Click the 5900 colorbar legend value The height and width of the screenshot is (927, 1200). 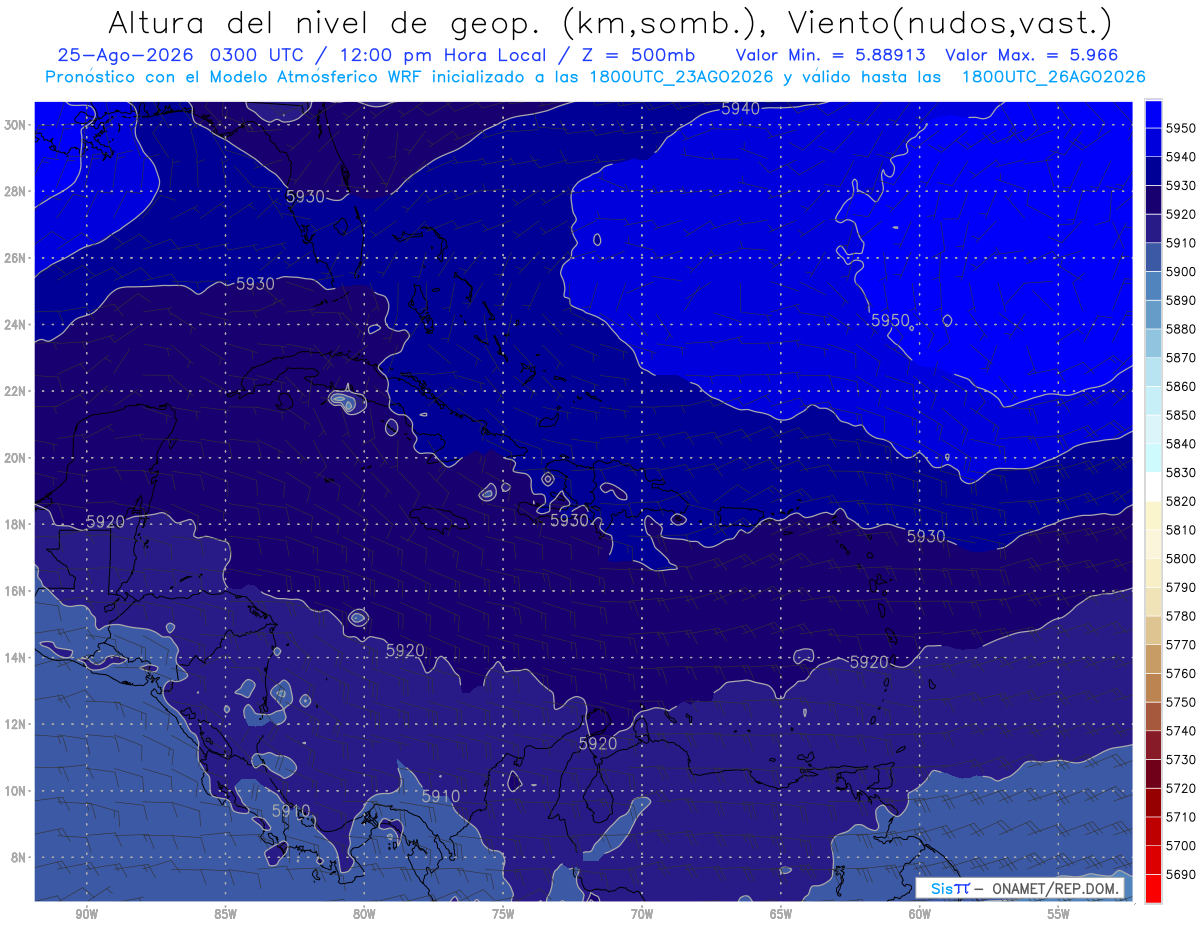click(1180, 271)
